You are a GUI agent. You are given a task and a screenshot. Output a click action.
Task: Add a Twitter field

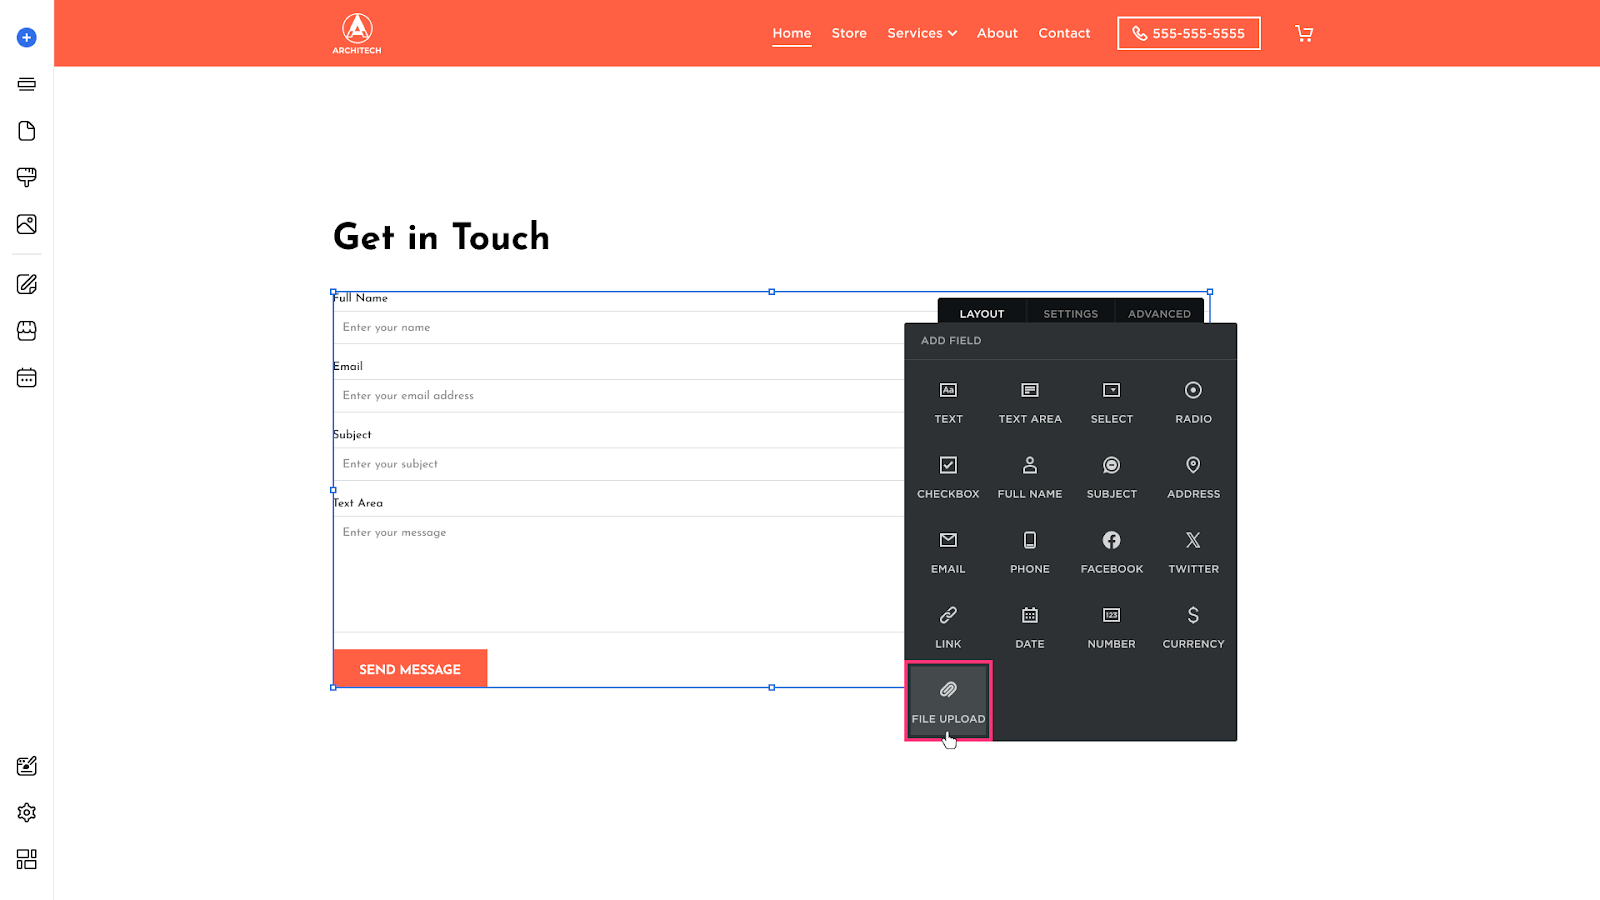(1193, 552)
